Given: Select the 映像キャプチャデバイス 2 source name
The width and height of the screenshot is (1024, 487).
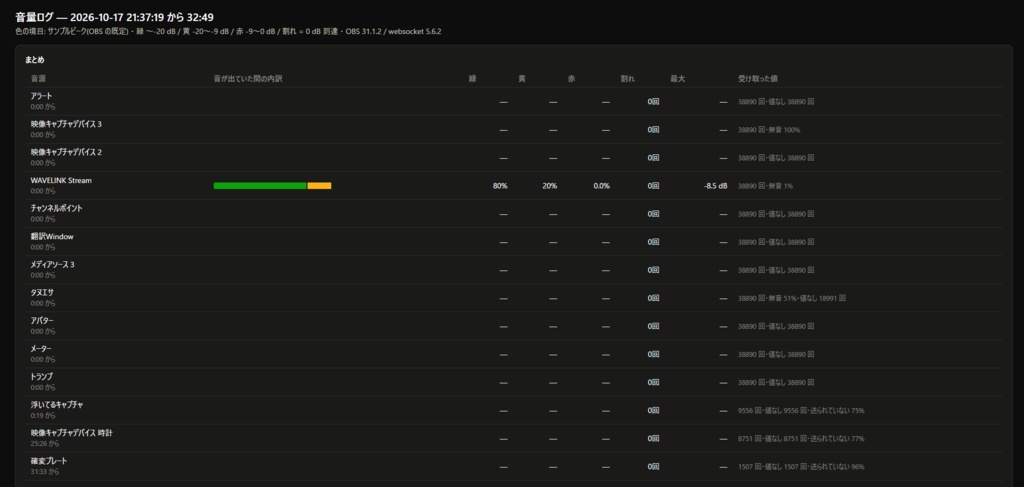Looking at the screenshot, I should 66,152.
